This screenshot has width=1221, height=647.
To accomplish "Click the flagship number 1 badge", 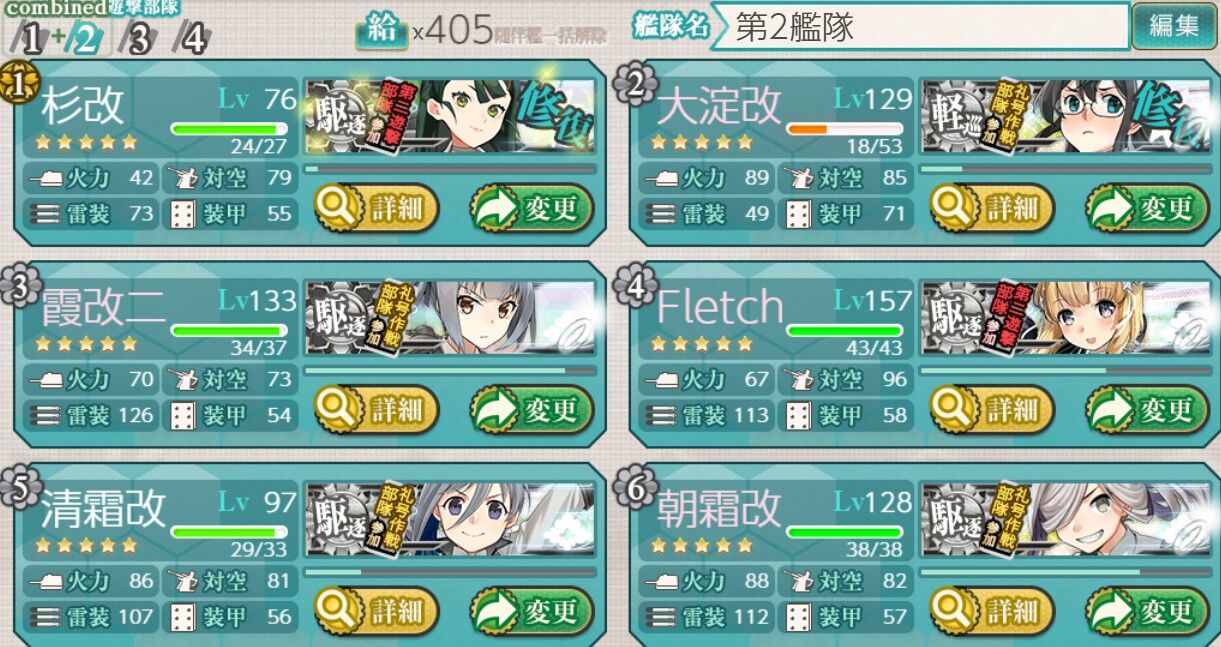I will point(18,84).
